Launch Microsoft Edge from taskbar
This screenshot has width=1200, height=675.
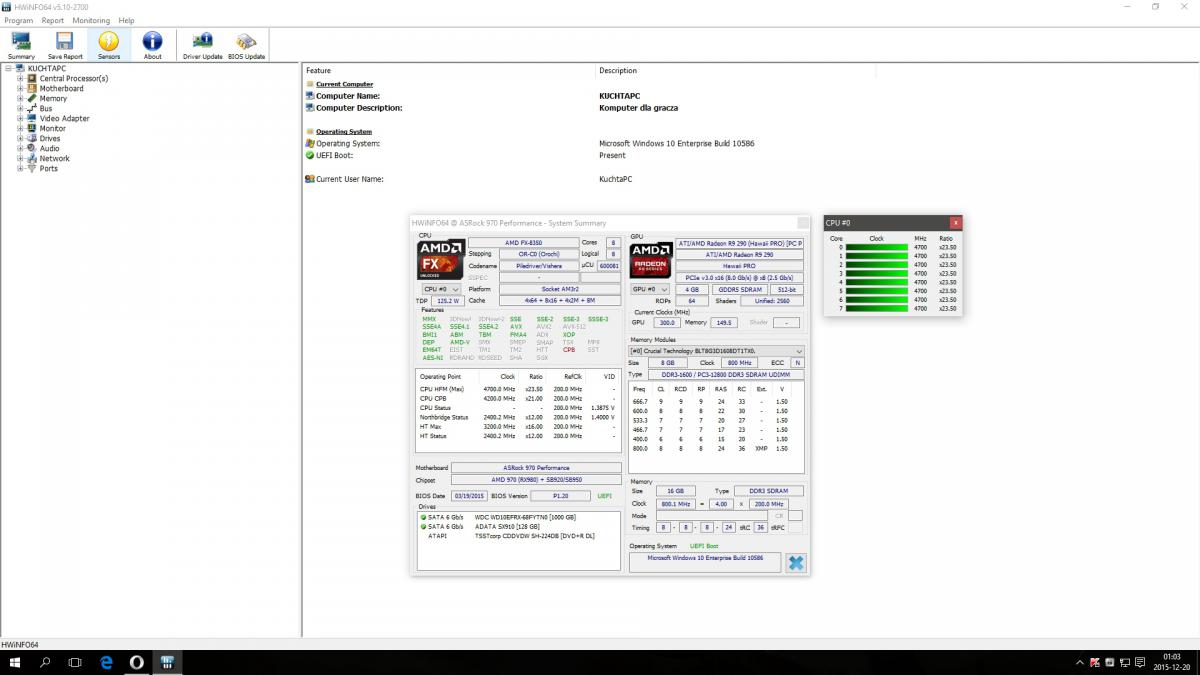[x=106, y=663]
